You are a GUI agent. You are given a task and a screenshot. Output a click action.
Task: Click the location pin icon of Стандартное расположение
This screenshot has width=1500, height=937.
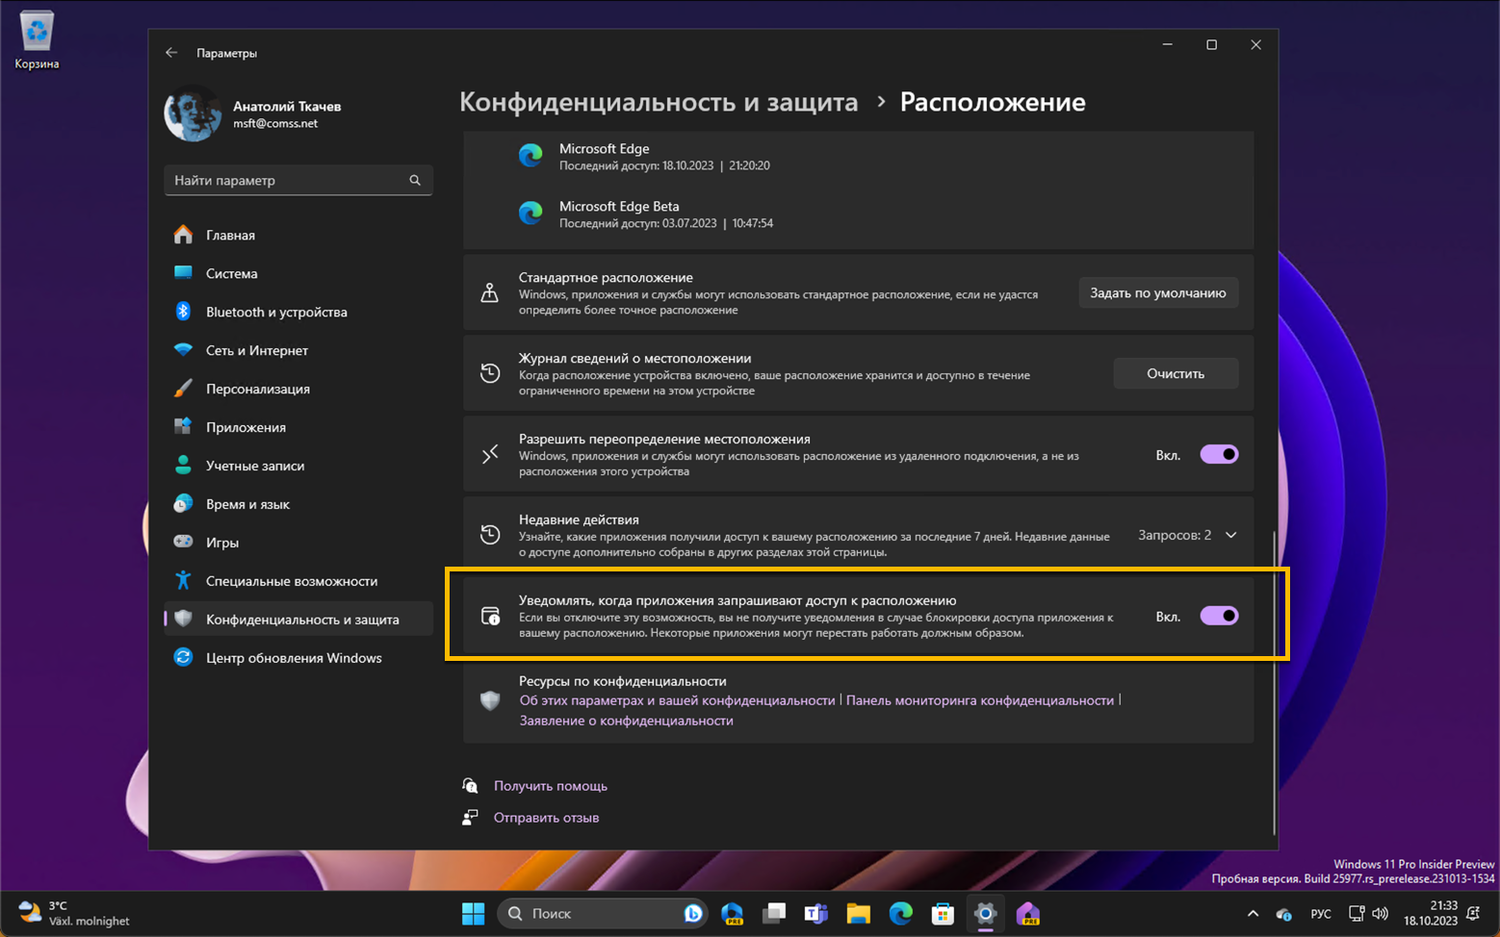(x=490, y=293)
